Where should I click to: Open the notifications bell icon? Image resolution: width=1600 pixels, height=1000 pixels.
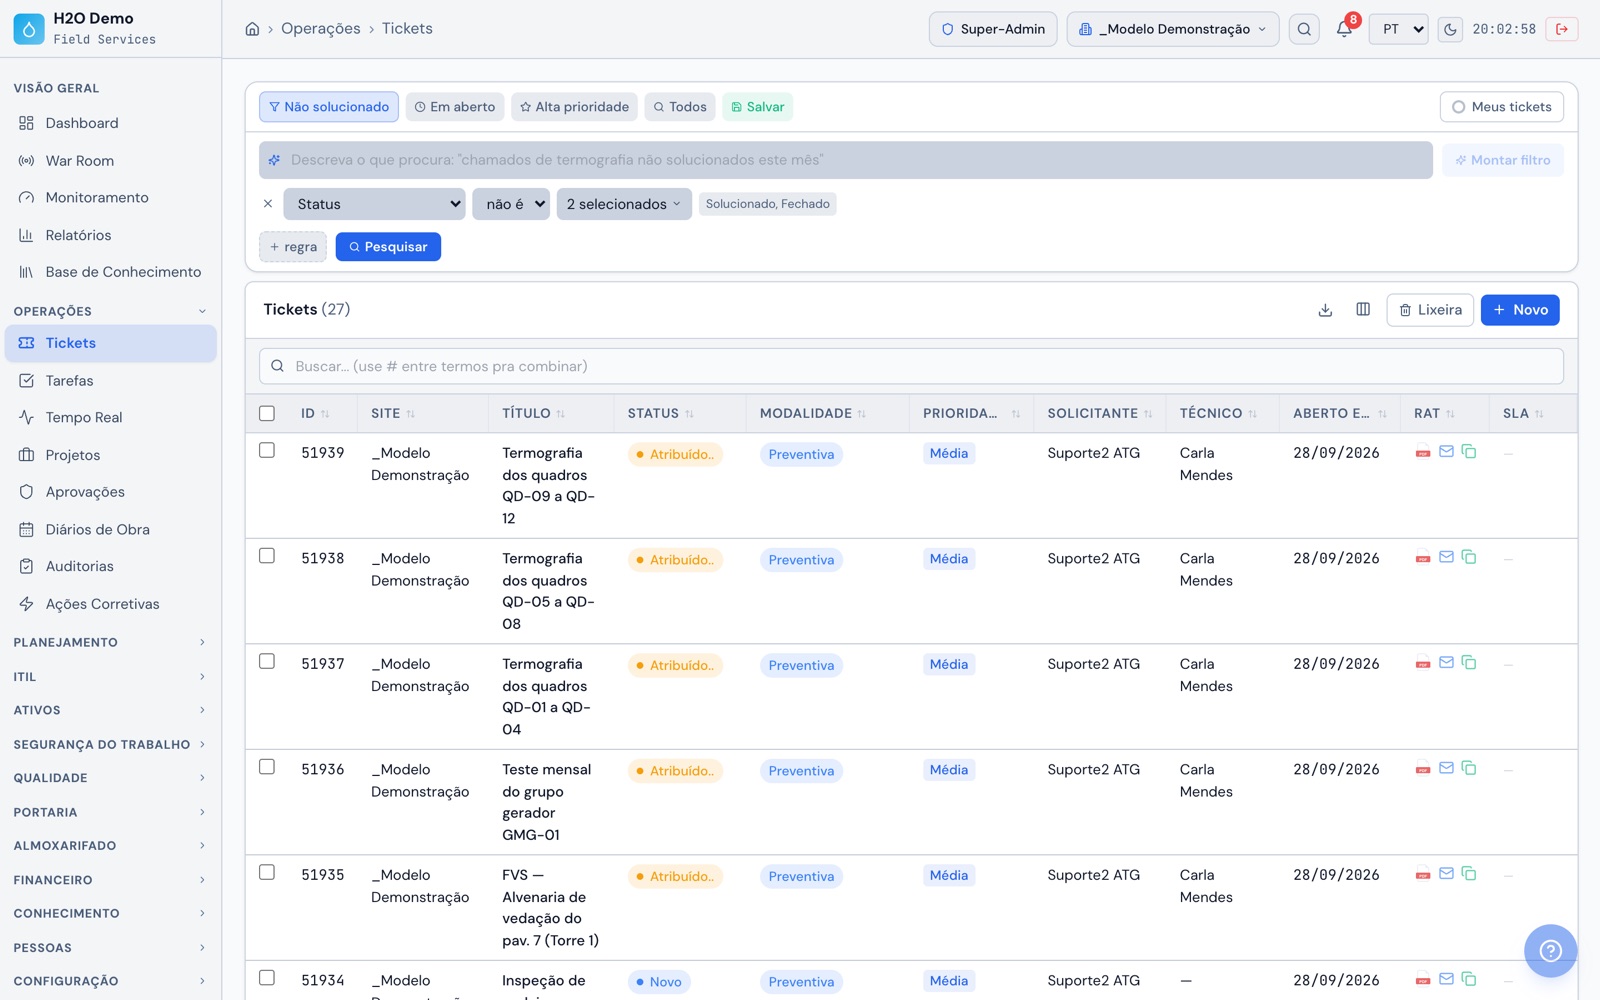1344,29
